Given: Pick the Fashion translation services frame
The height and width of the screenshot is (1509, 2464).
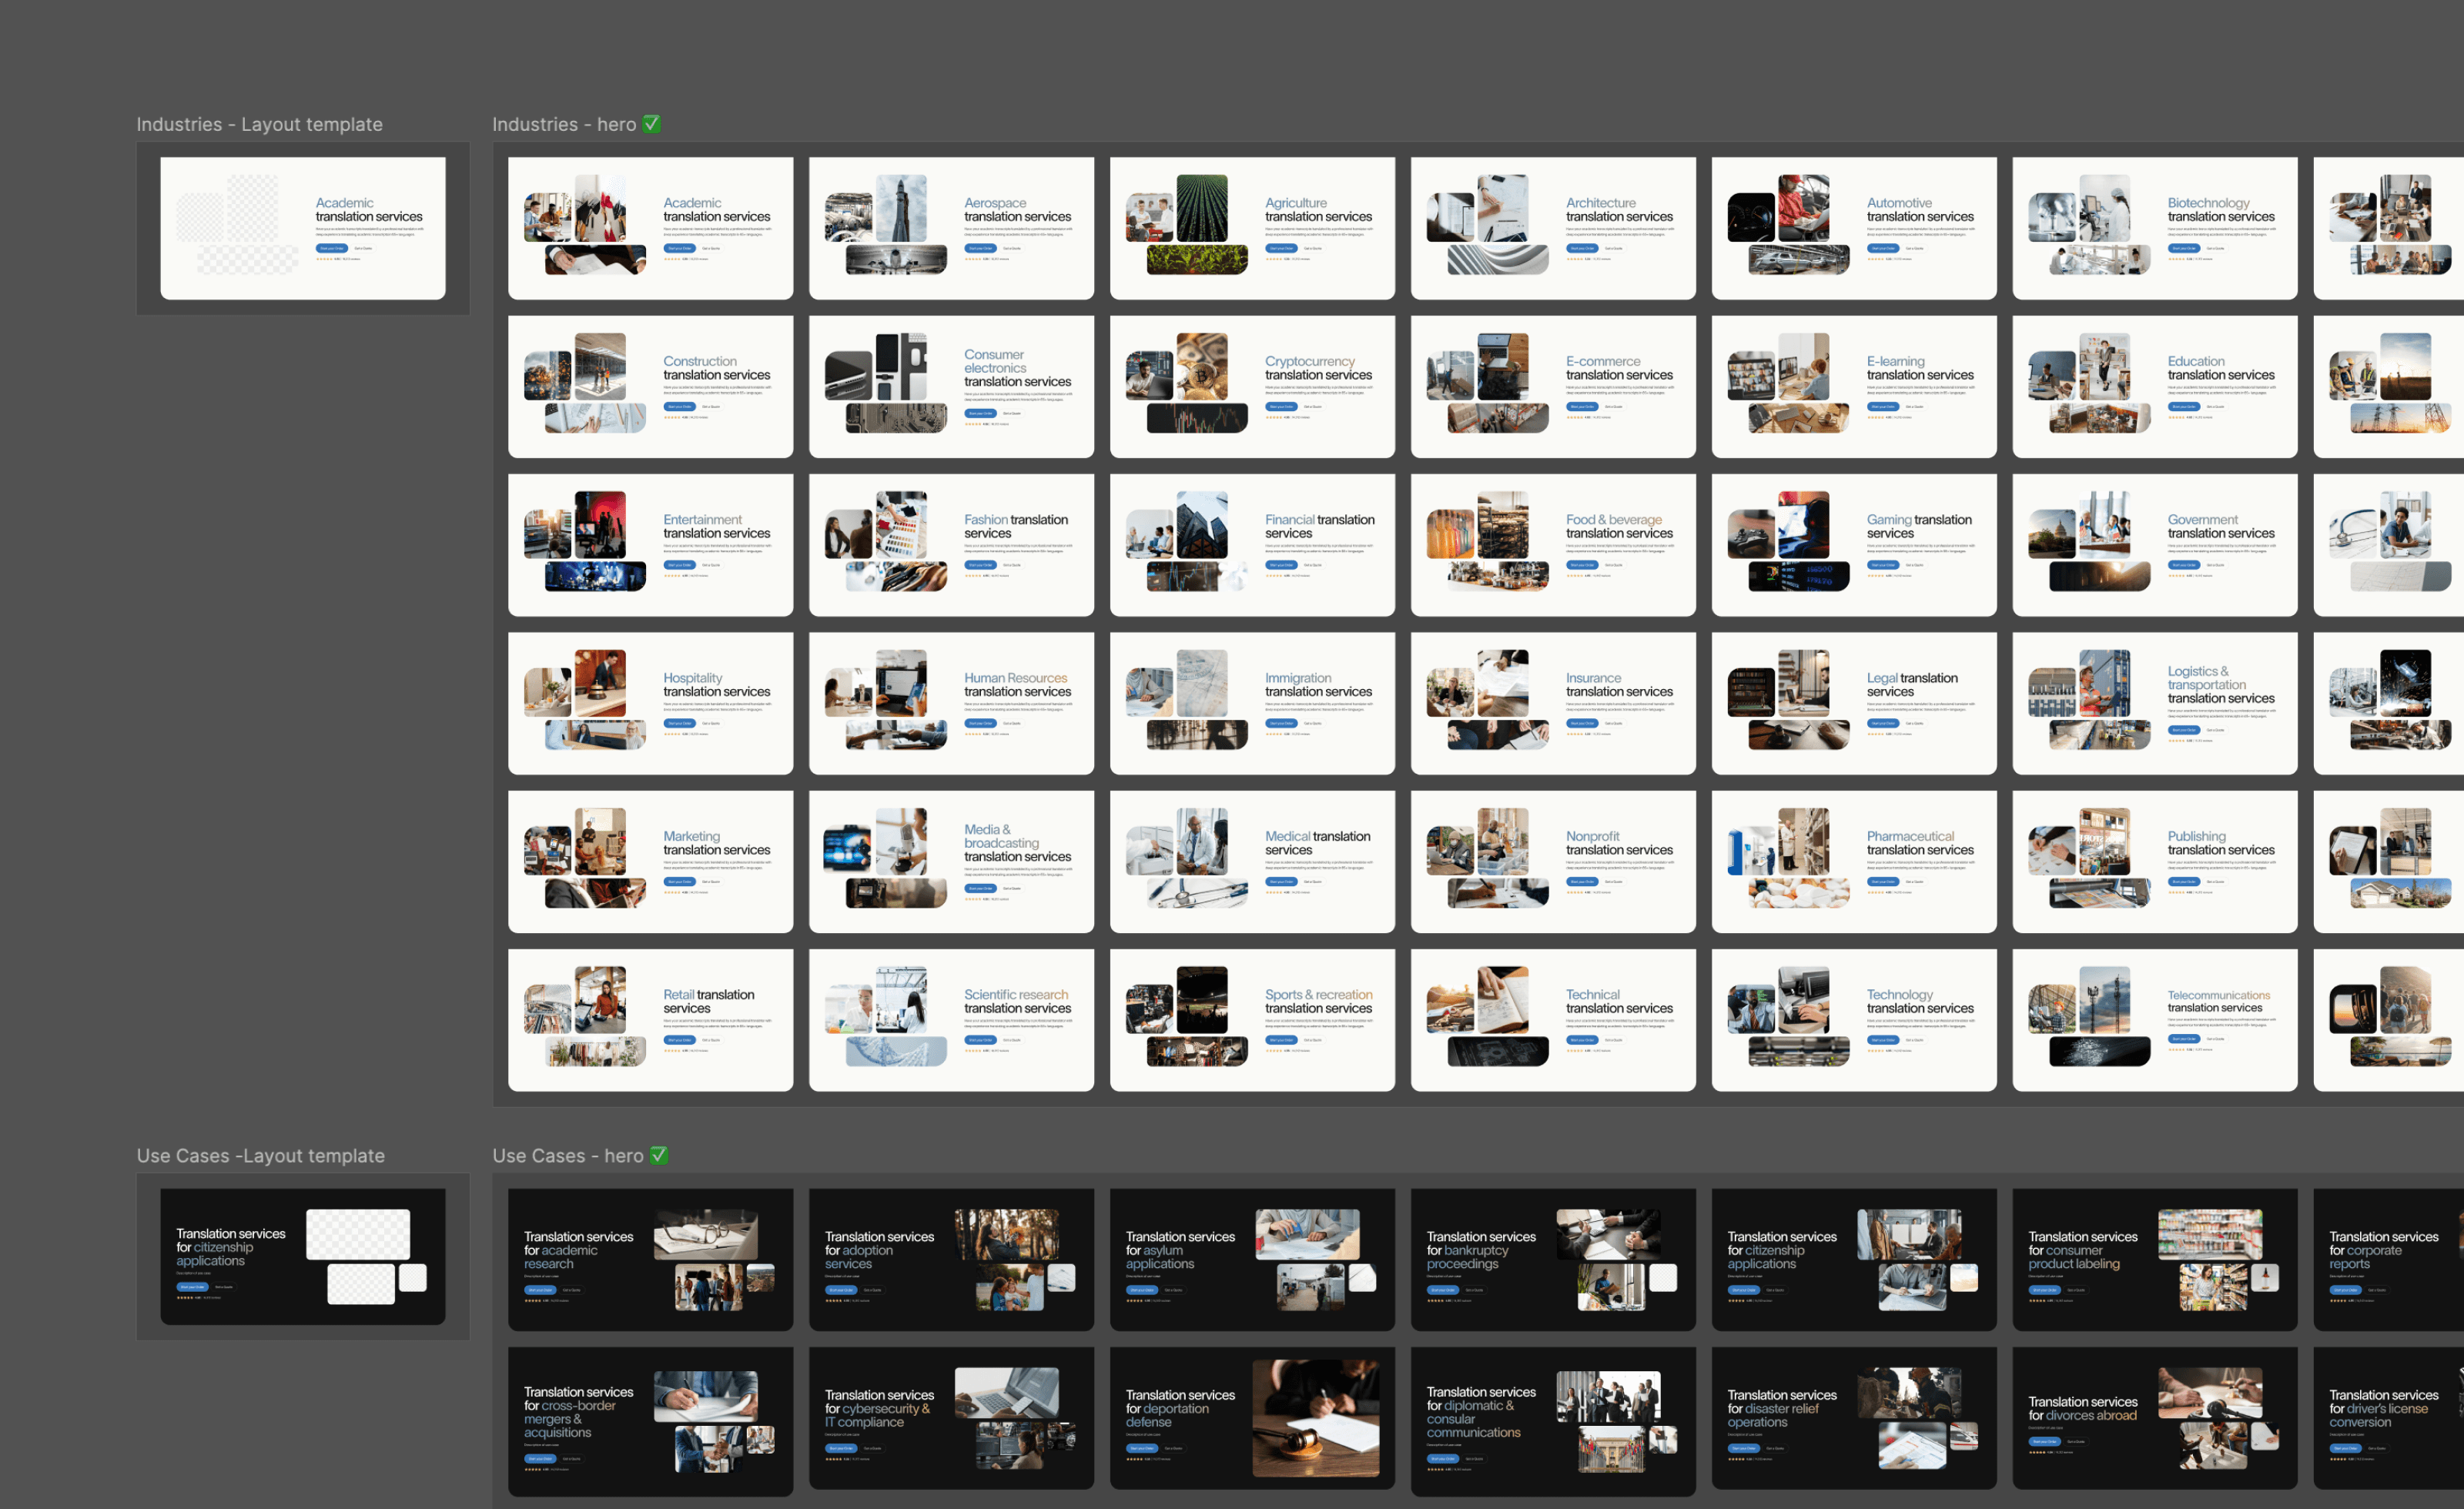Looking at the screenshot, I should coord(951,545).
